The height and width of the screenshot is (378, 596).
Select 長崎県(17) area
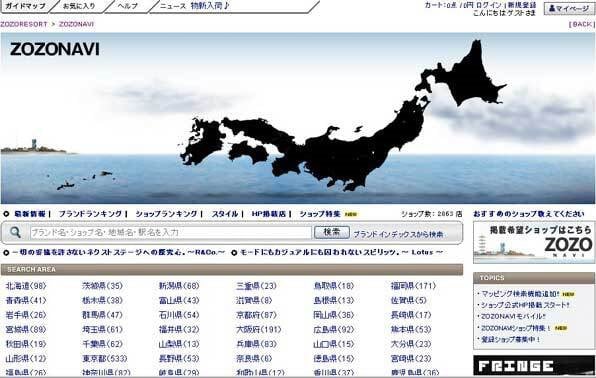coord(411,315)
